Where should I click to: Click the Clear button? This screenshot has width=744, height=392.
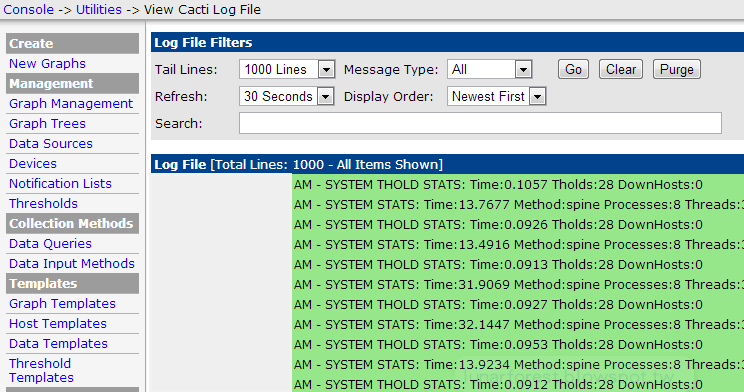coord(621,69)
